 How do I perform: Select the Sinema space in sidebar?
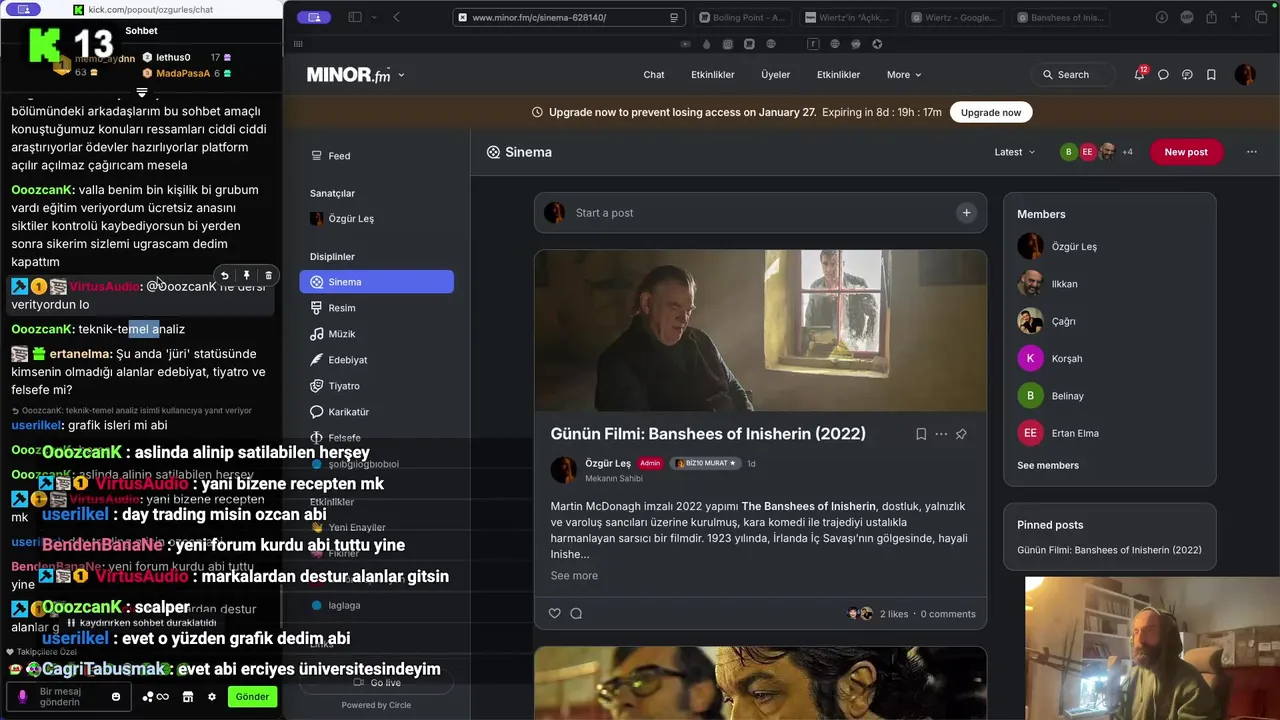pyautogui.click(x=376, y=282)
